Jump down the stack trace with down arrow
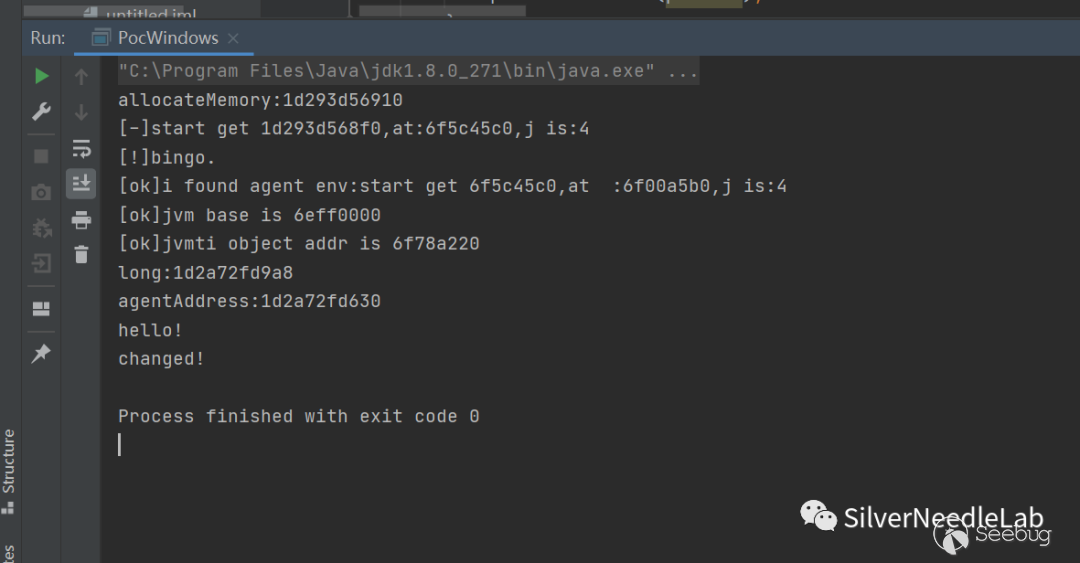 pos(81,112)
